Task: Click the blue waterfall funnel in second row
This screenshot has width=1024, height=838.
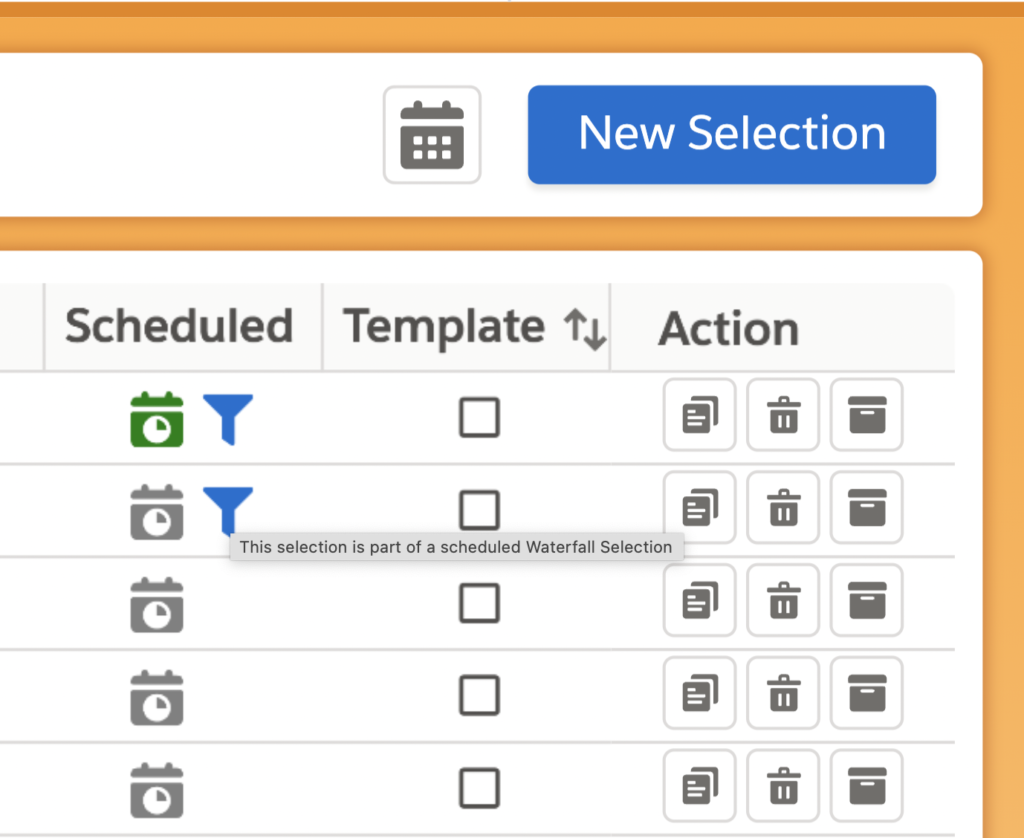Action: point(228,509)
